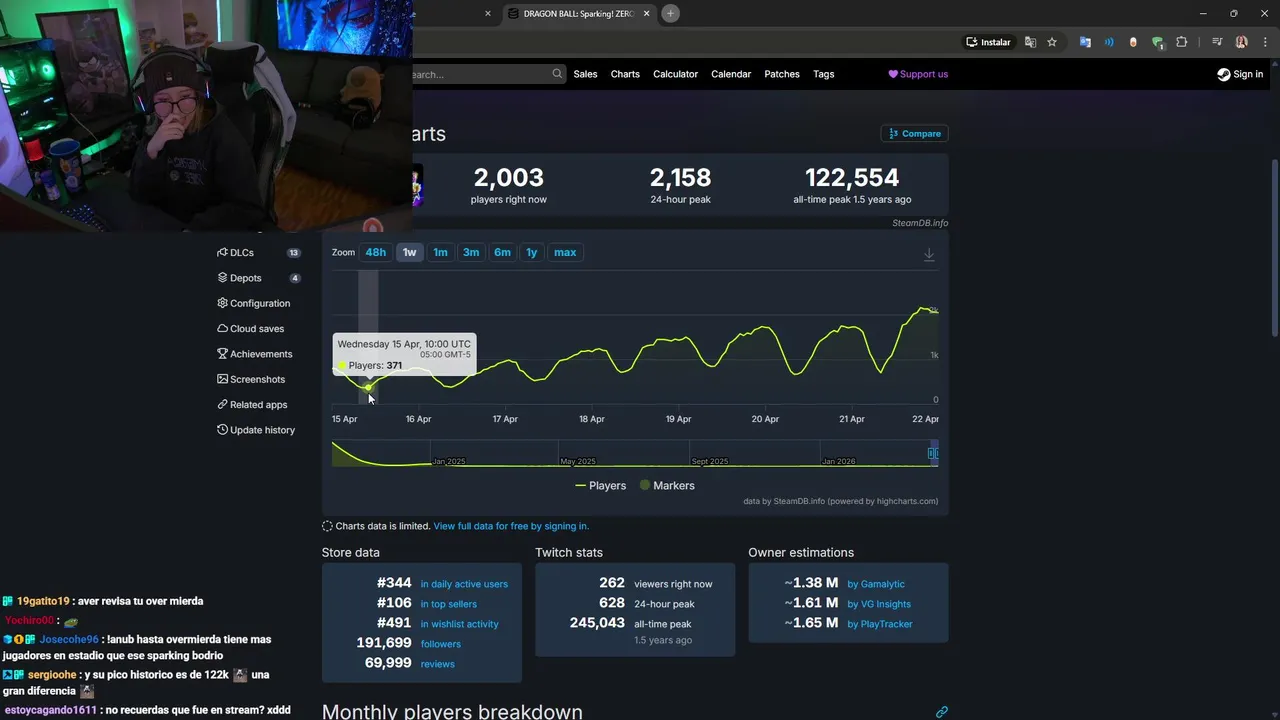Open the Sales menu item

(x=585, y=74)
